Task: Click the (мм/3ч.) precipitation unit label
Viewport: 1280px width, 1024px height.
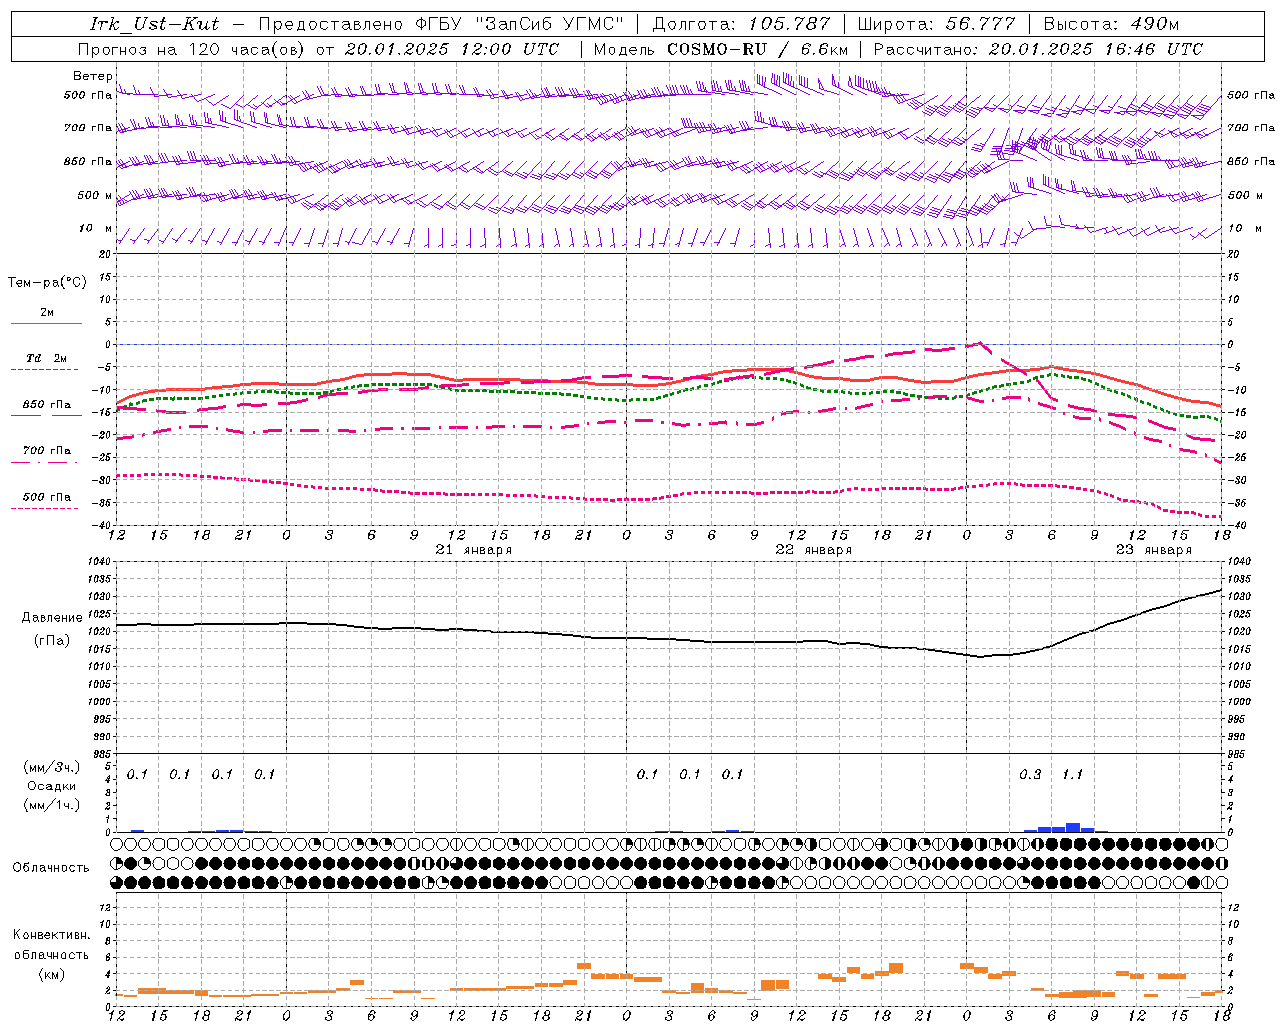Action: pos(51,767)
